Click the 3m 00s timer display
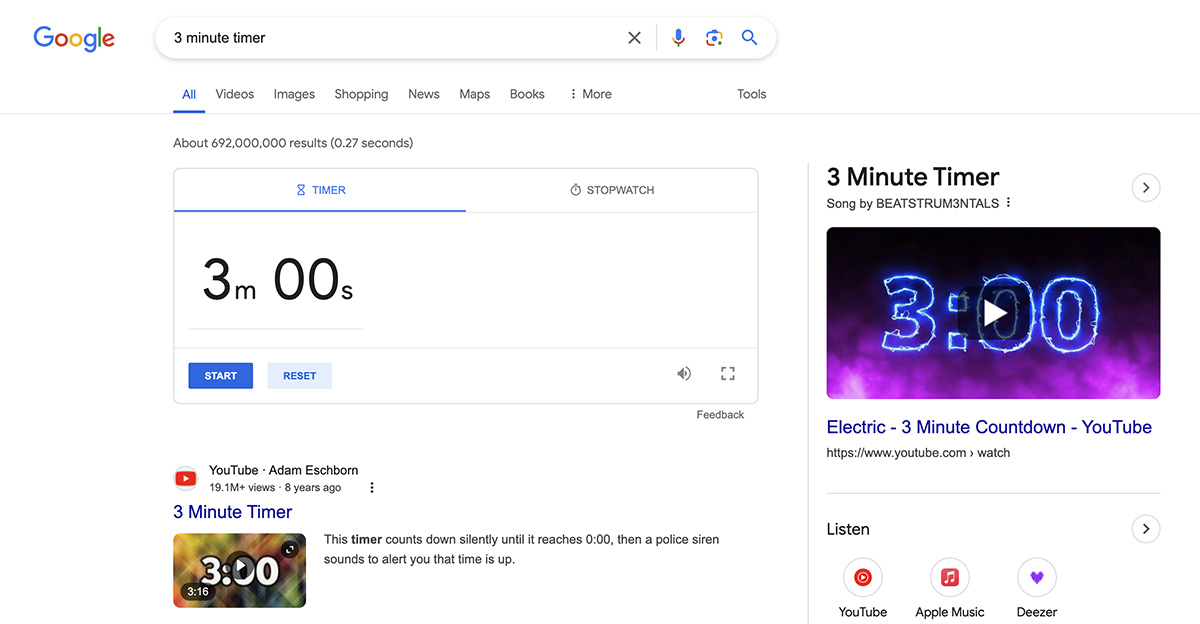Screen dimensions: 1200x624 [x=277, y=280]
